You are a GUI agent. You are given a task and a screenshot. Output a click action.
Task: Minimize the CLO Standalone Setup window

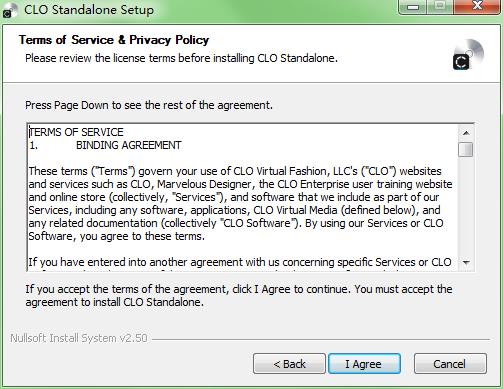[x=413, y=7]
